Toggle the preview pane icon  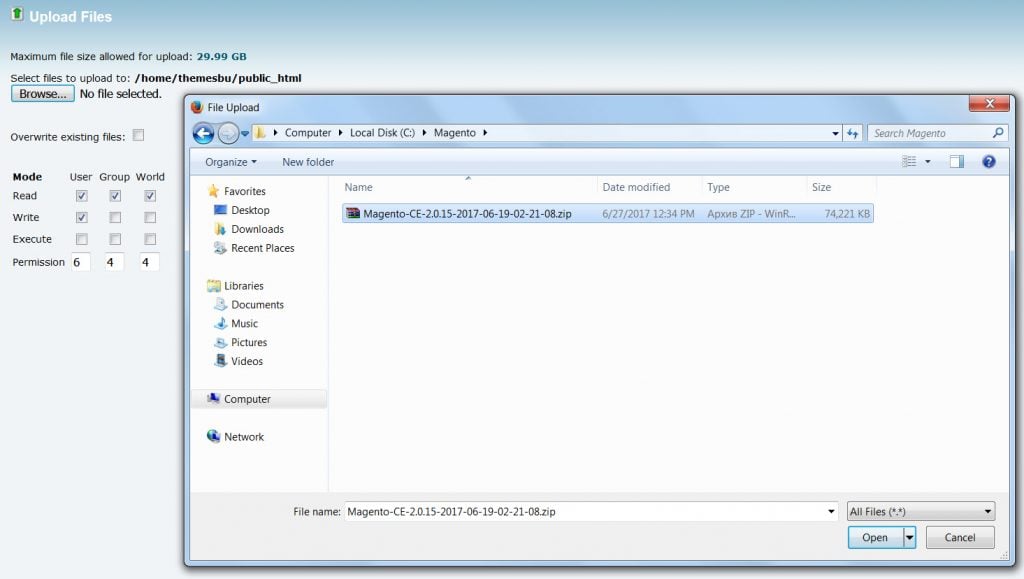(x=956, y=162)
